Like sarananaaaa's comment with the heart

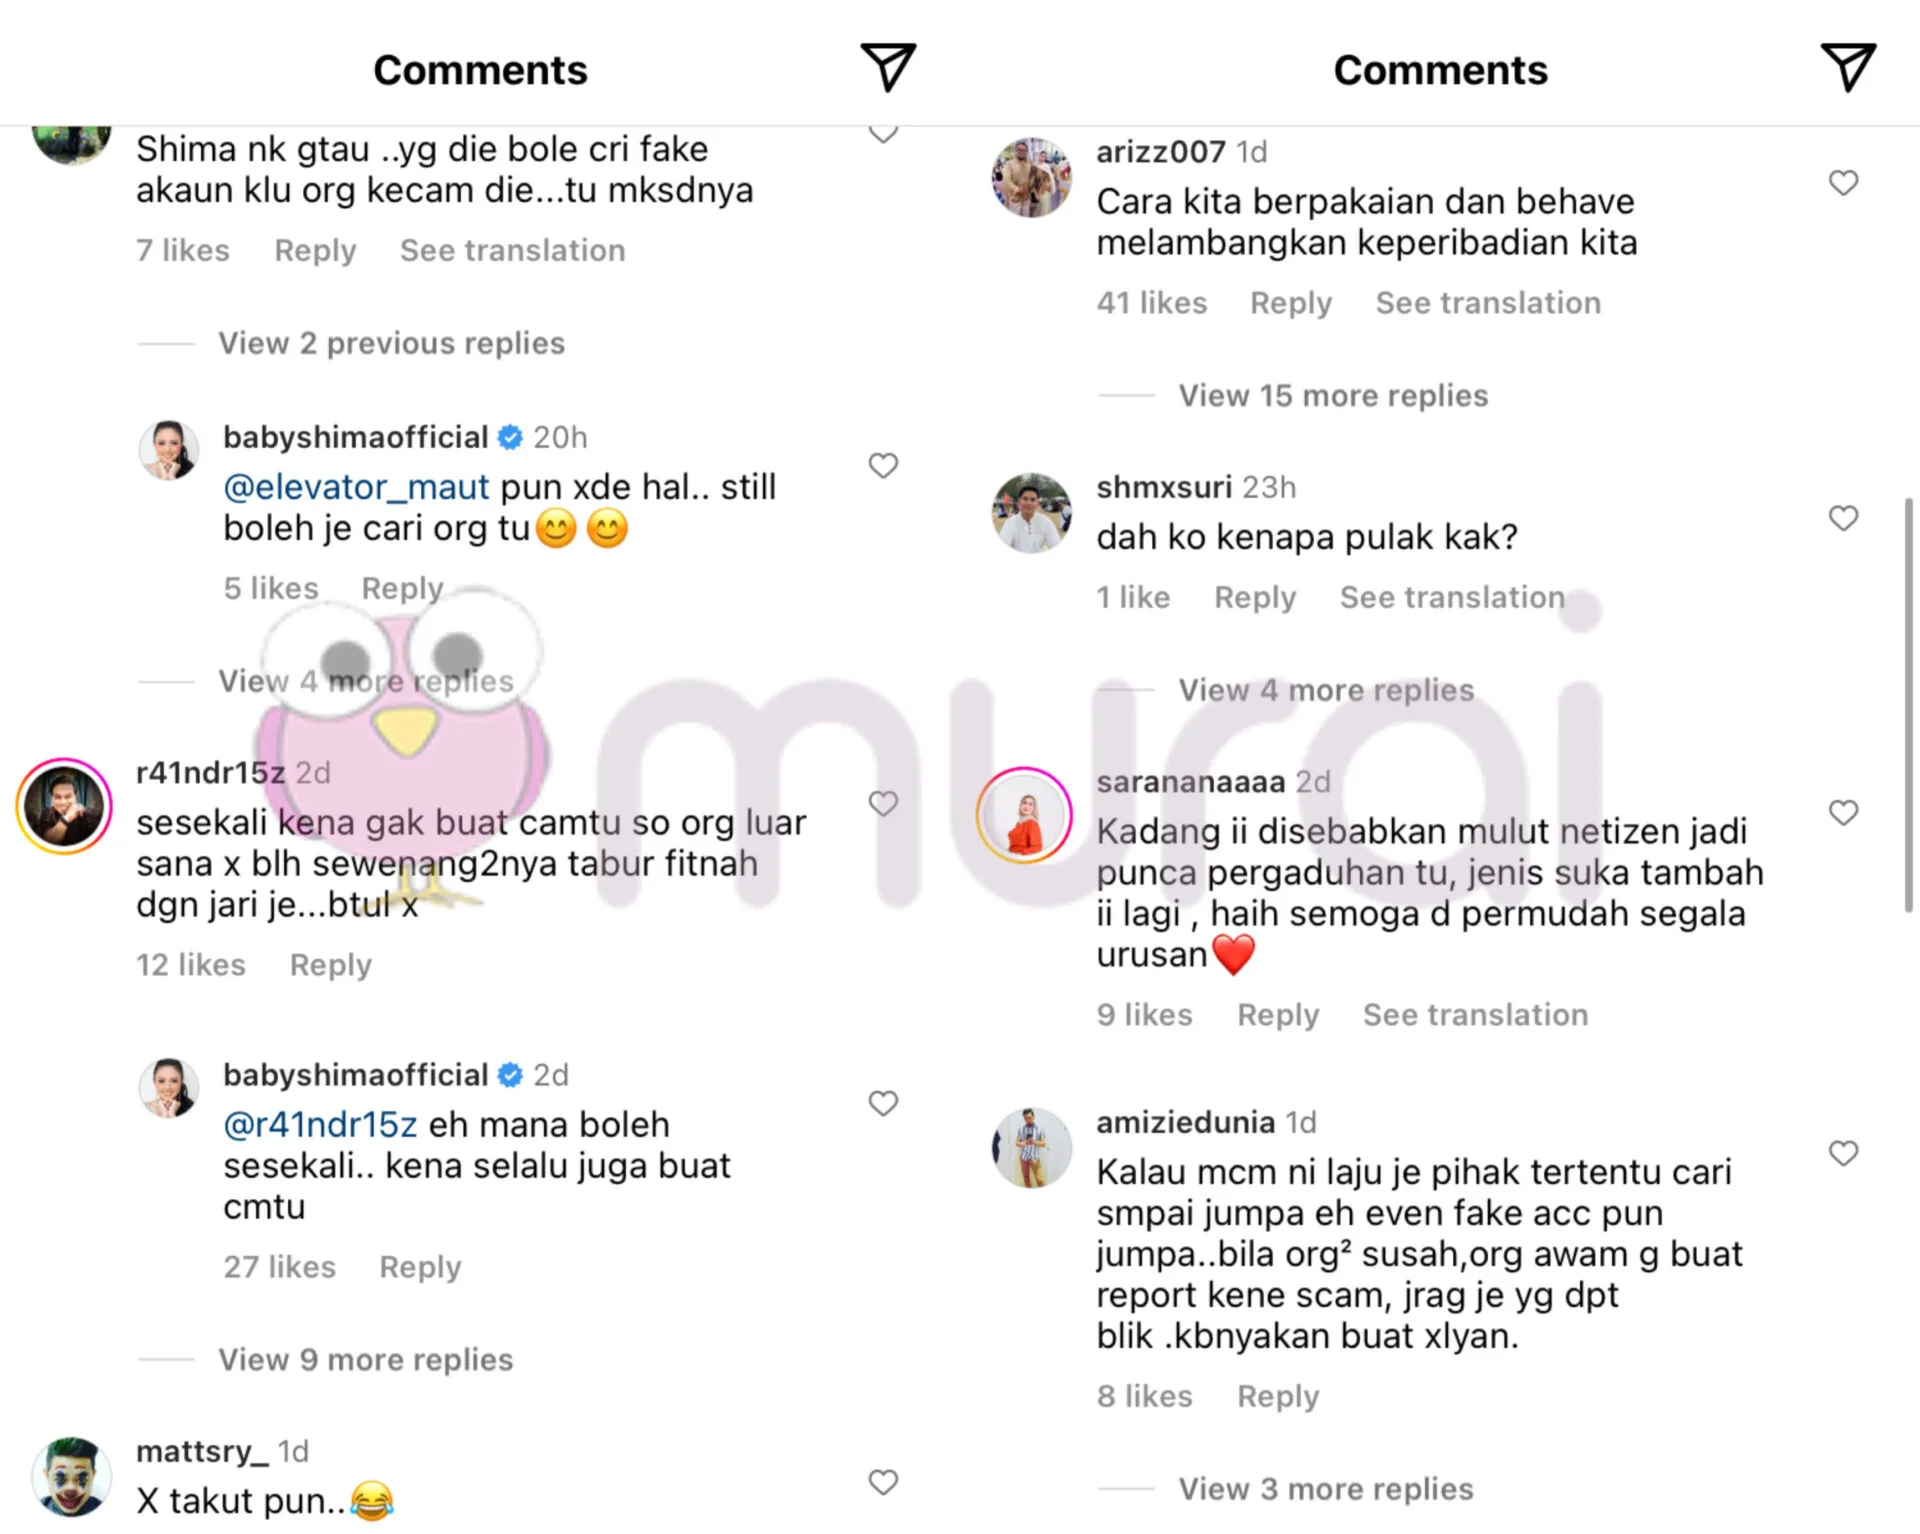[x=1843, y=813]
